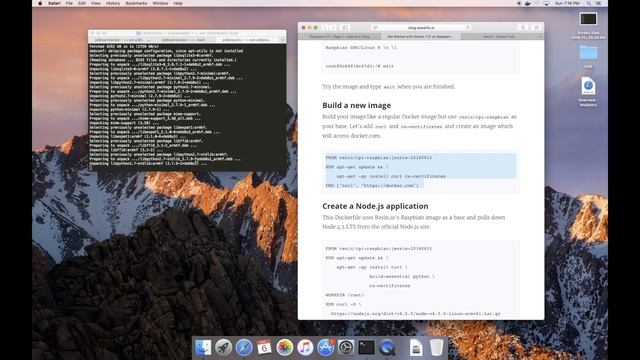Open Calendar icon in the Dock
Image resolution: width=640 pixels, height=360 pixels.
click(x=264, y=347)
